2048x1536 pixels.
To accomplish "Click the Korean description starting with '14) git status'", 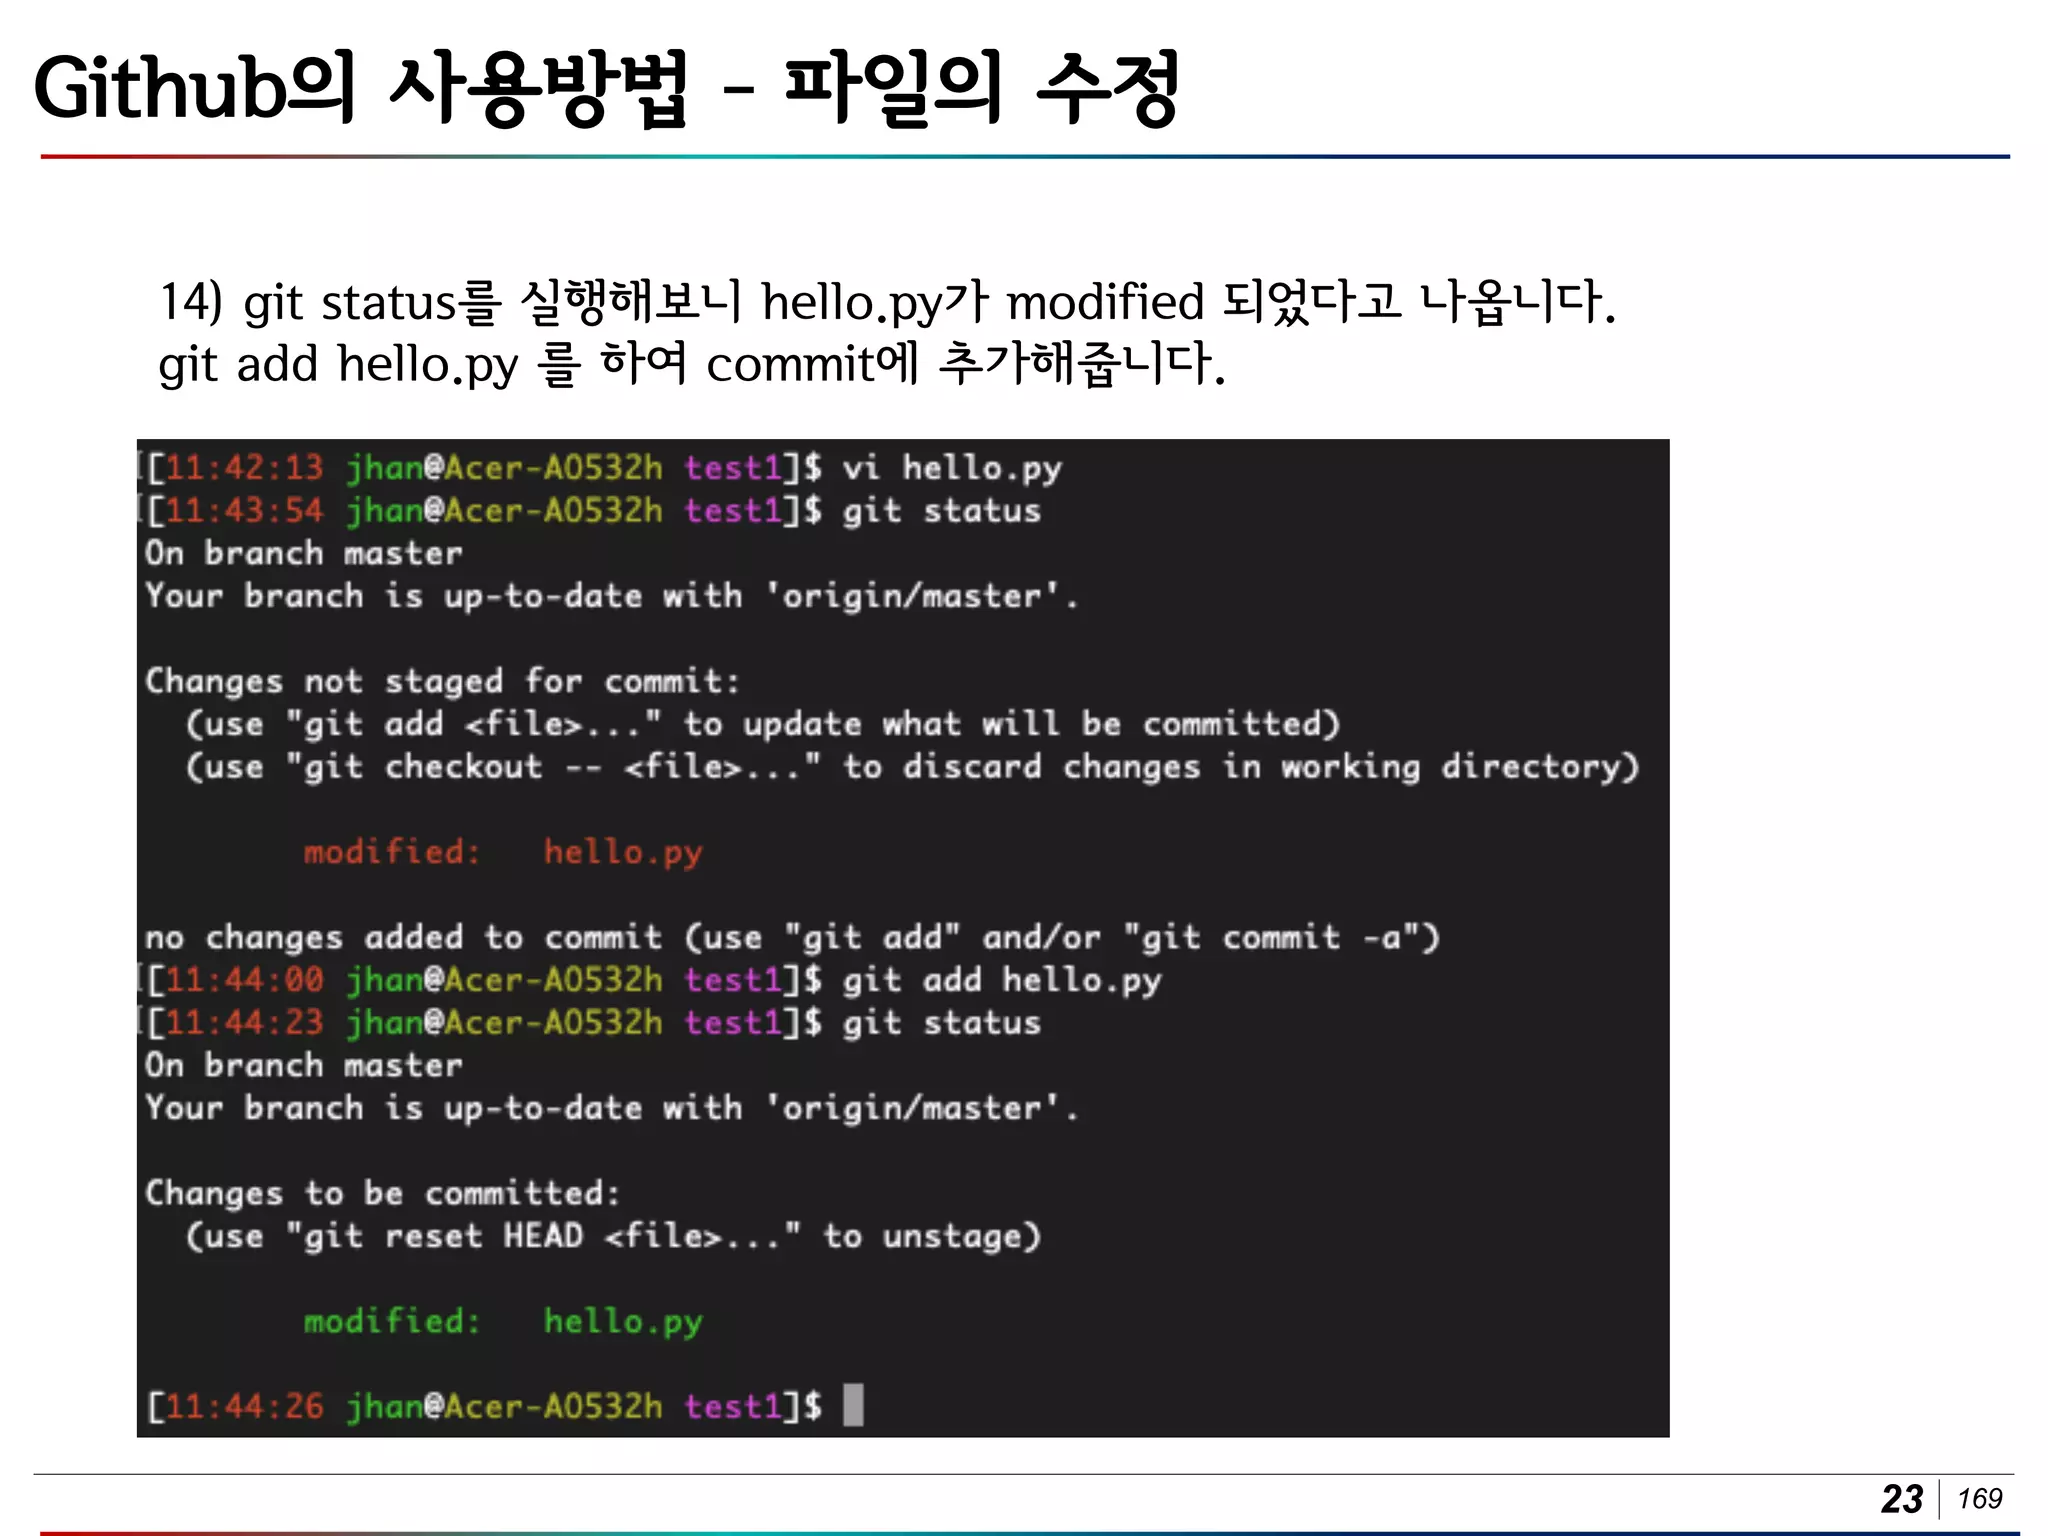I will [x=886, y=302].
